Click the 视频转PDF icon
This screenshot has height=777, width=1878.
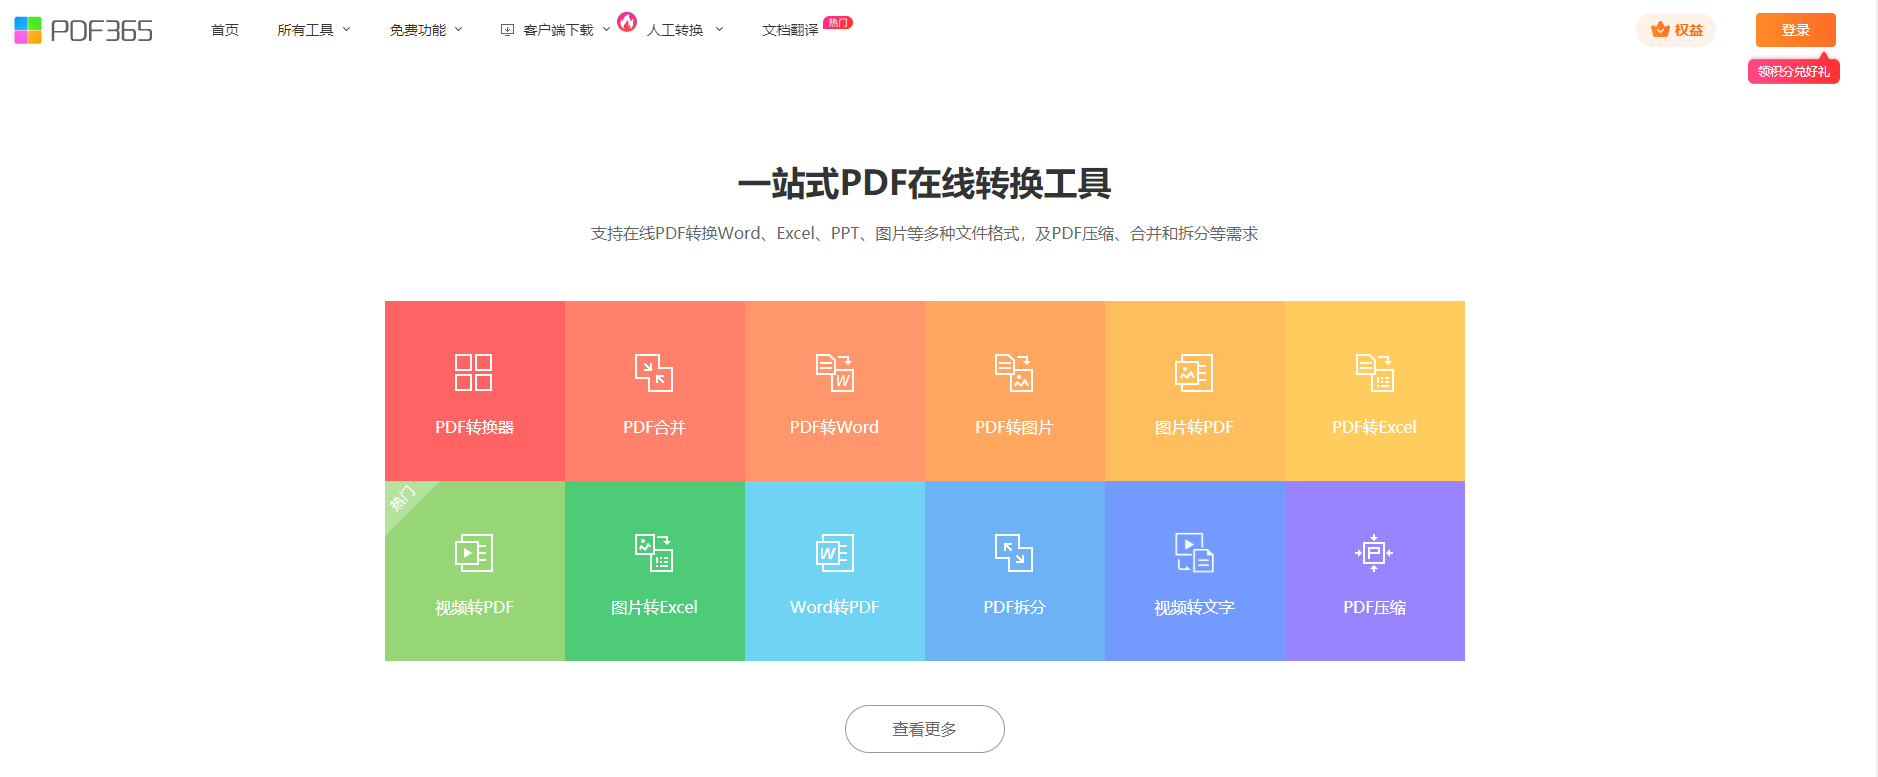(x=474, y=552)
